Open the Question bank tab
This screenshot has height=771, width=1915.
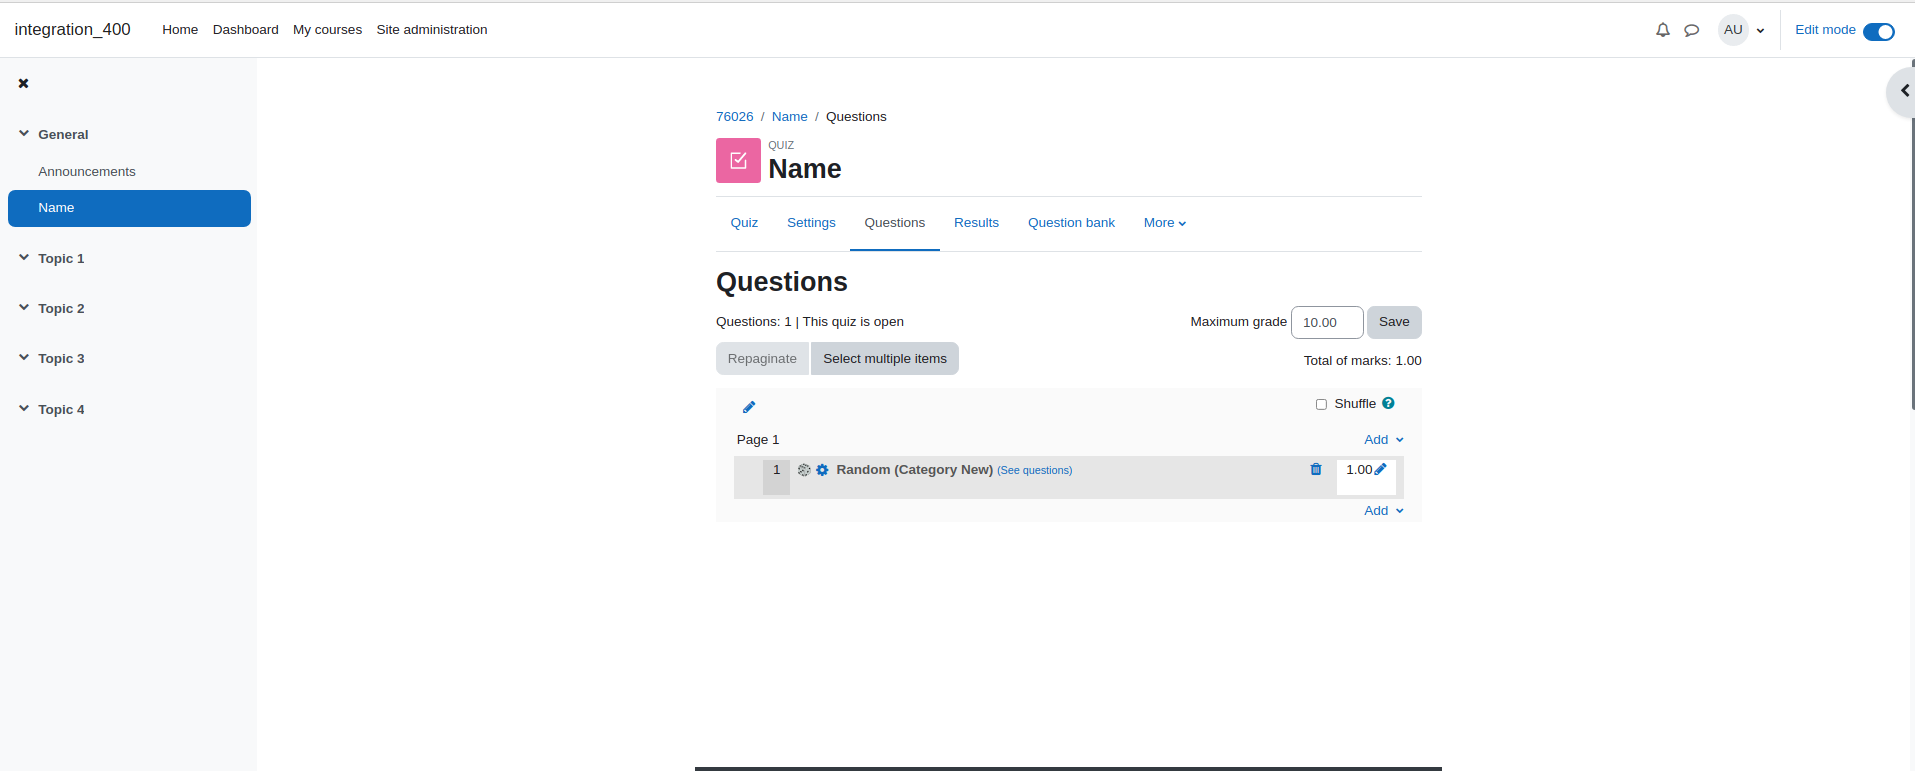click(x=1071, y=223)
